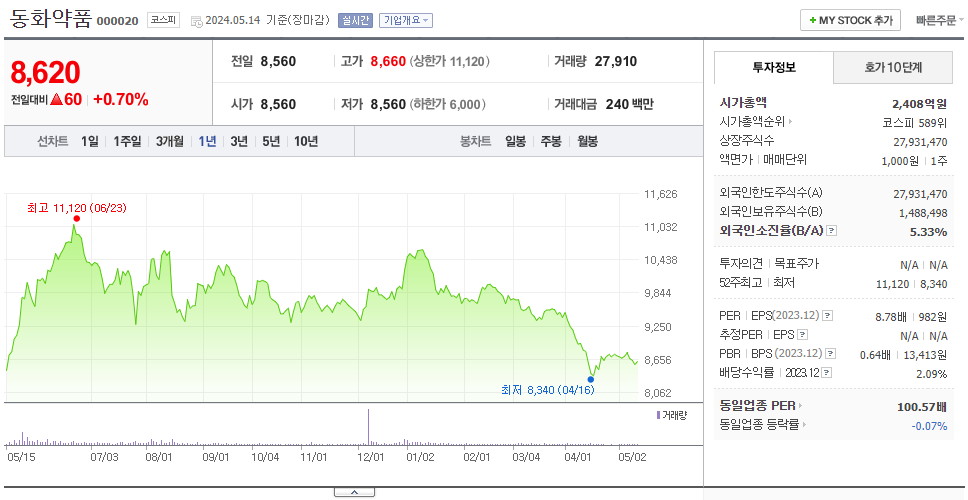Collapse the chart panel with bottom chevron
This screenshot has height=500, width=968.
pyautogui.click(x=354, y=492)
